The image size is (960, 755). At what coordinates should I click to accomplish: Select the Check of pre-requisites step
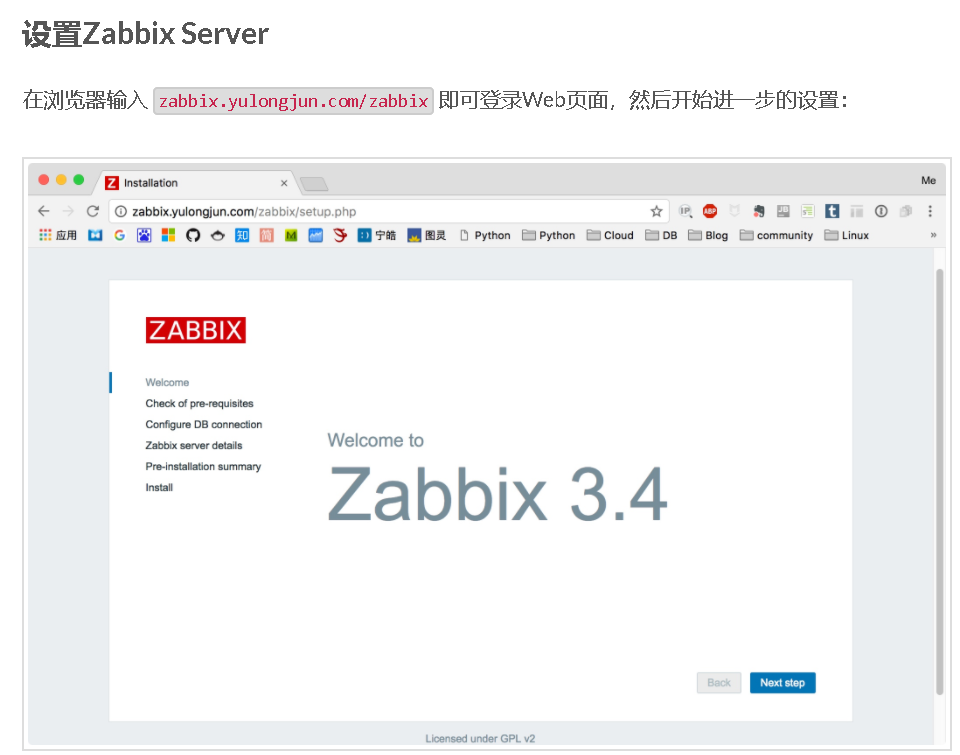[200, 404]
